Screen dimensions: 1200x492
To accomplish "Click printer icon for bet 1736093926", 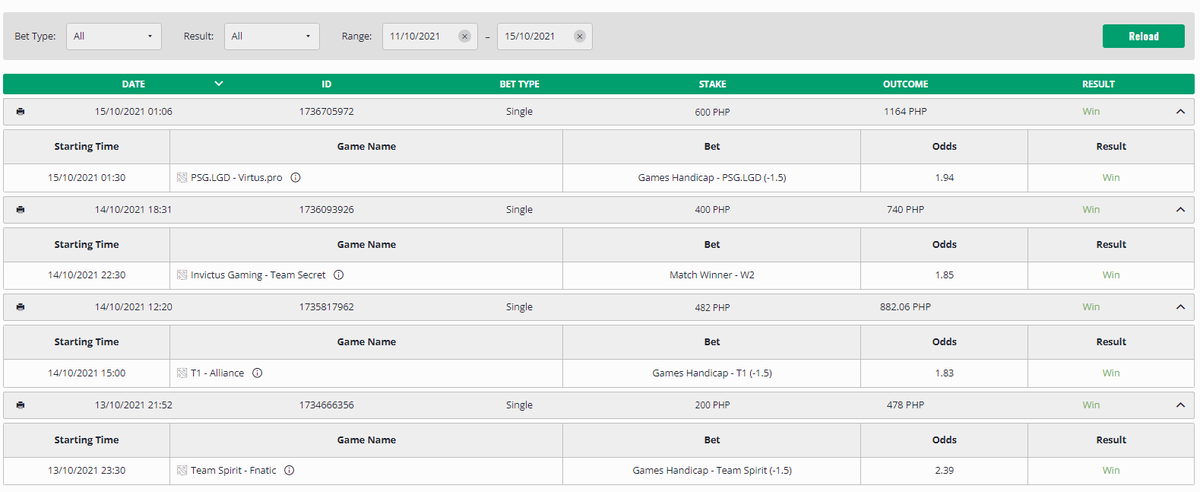I will [x=20, y=210].
